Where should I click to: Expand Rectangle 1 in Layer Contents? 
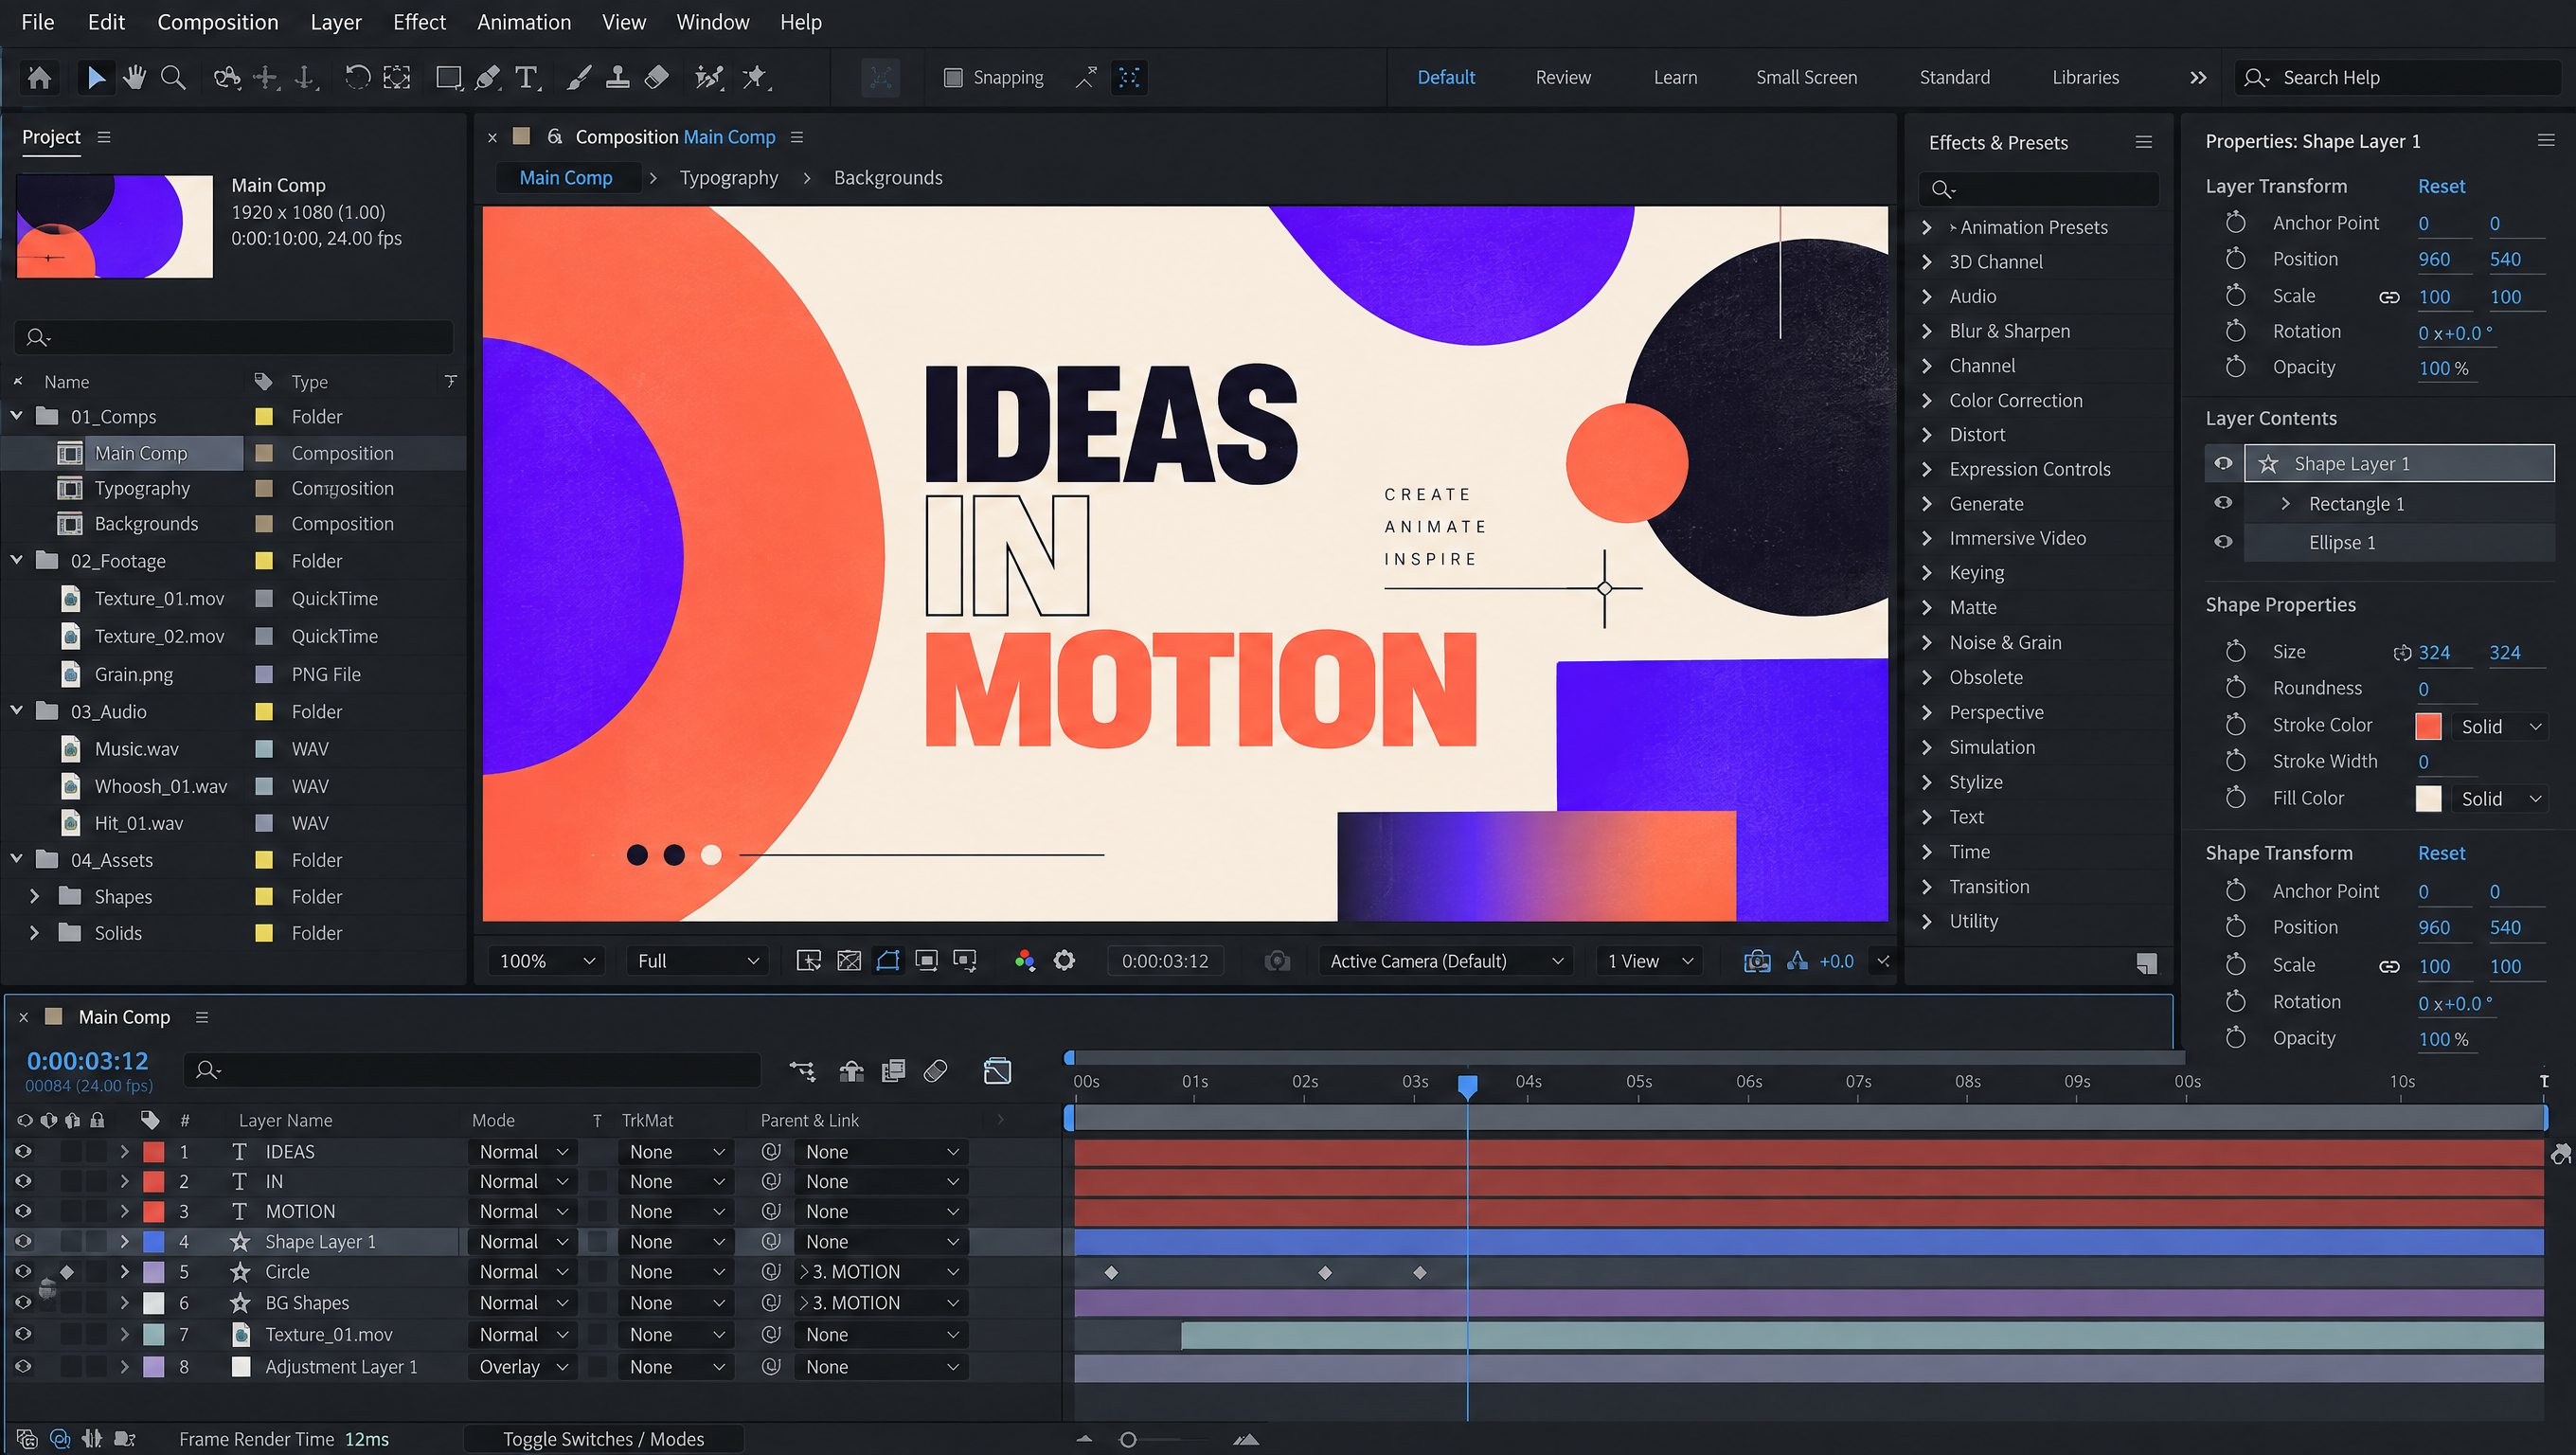point(2285,503)
